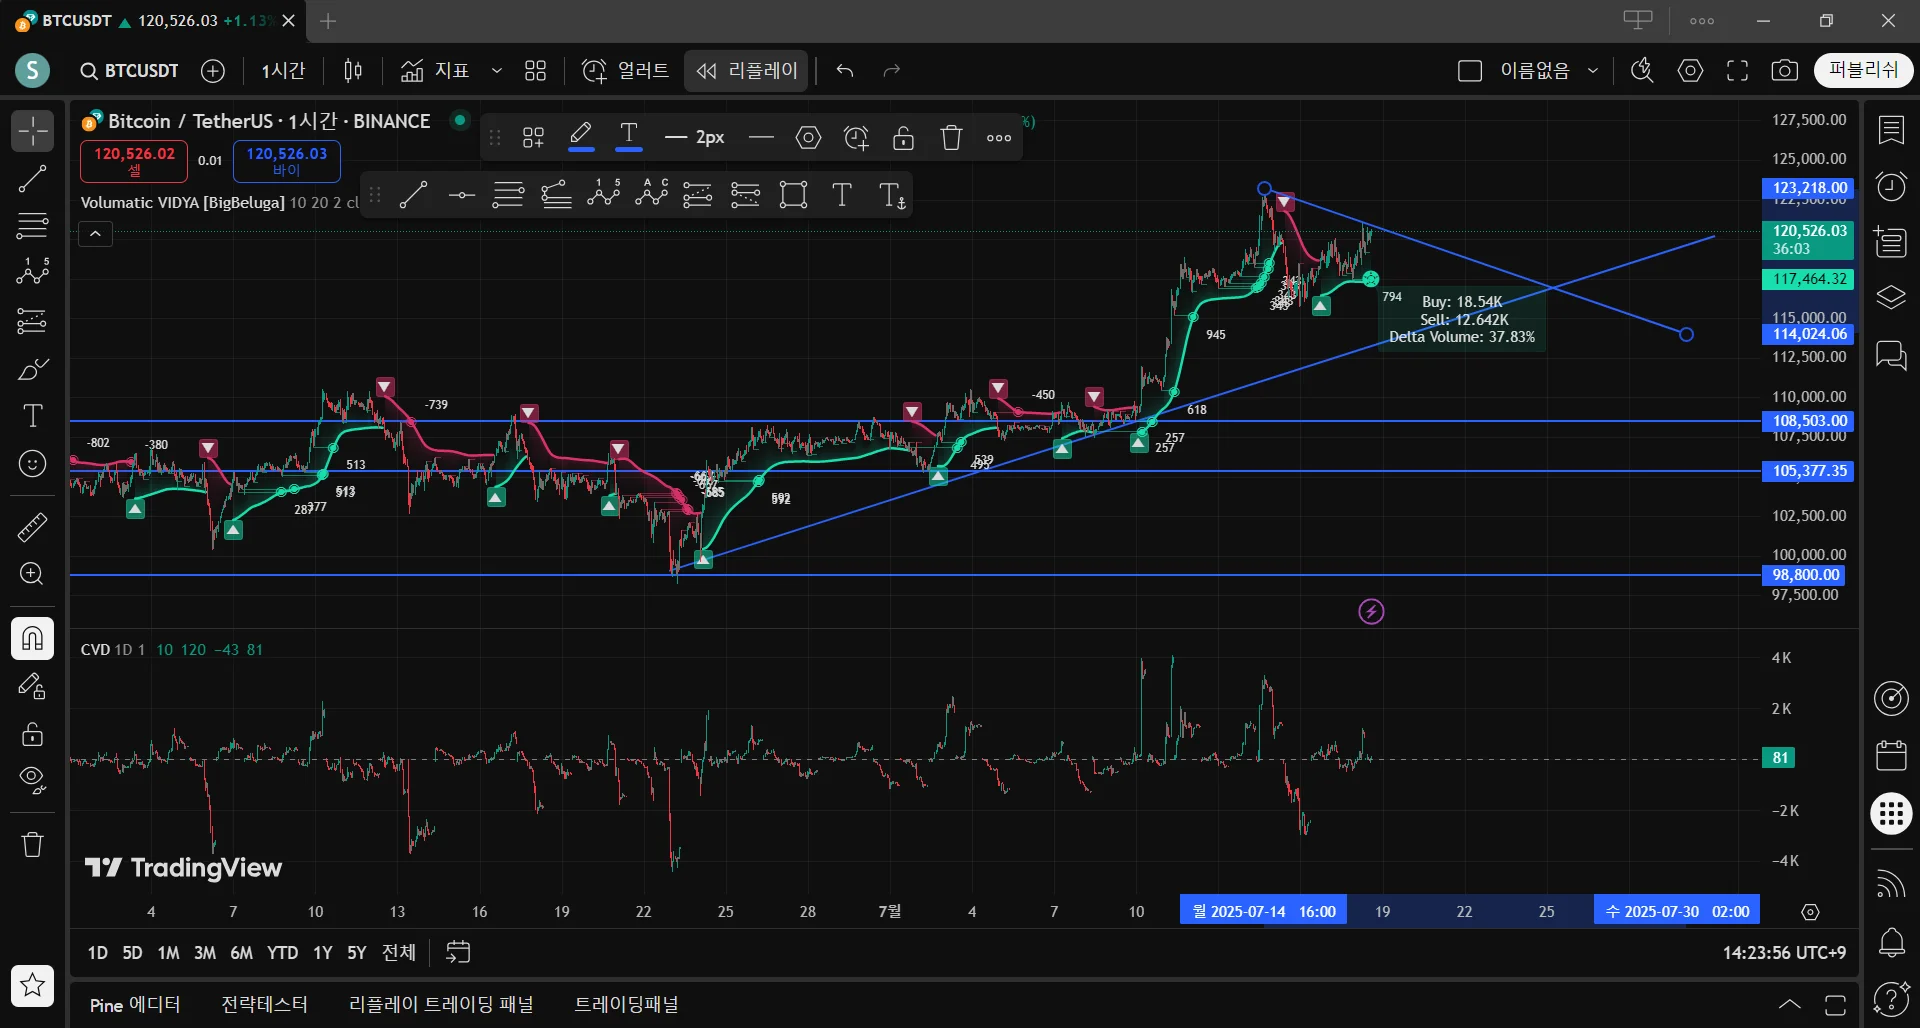The image size is (1920, 1028).
Task: Delete drawing with floating toolbar trash icon
Action: pos(951,138)
